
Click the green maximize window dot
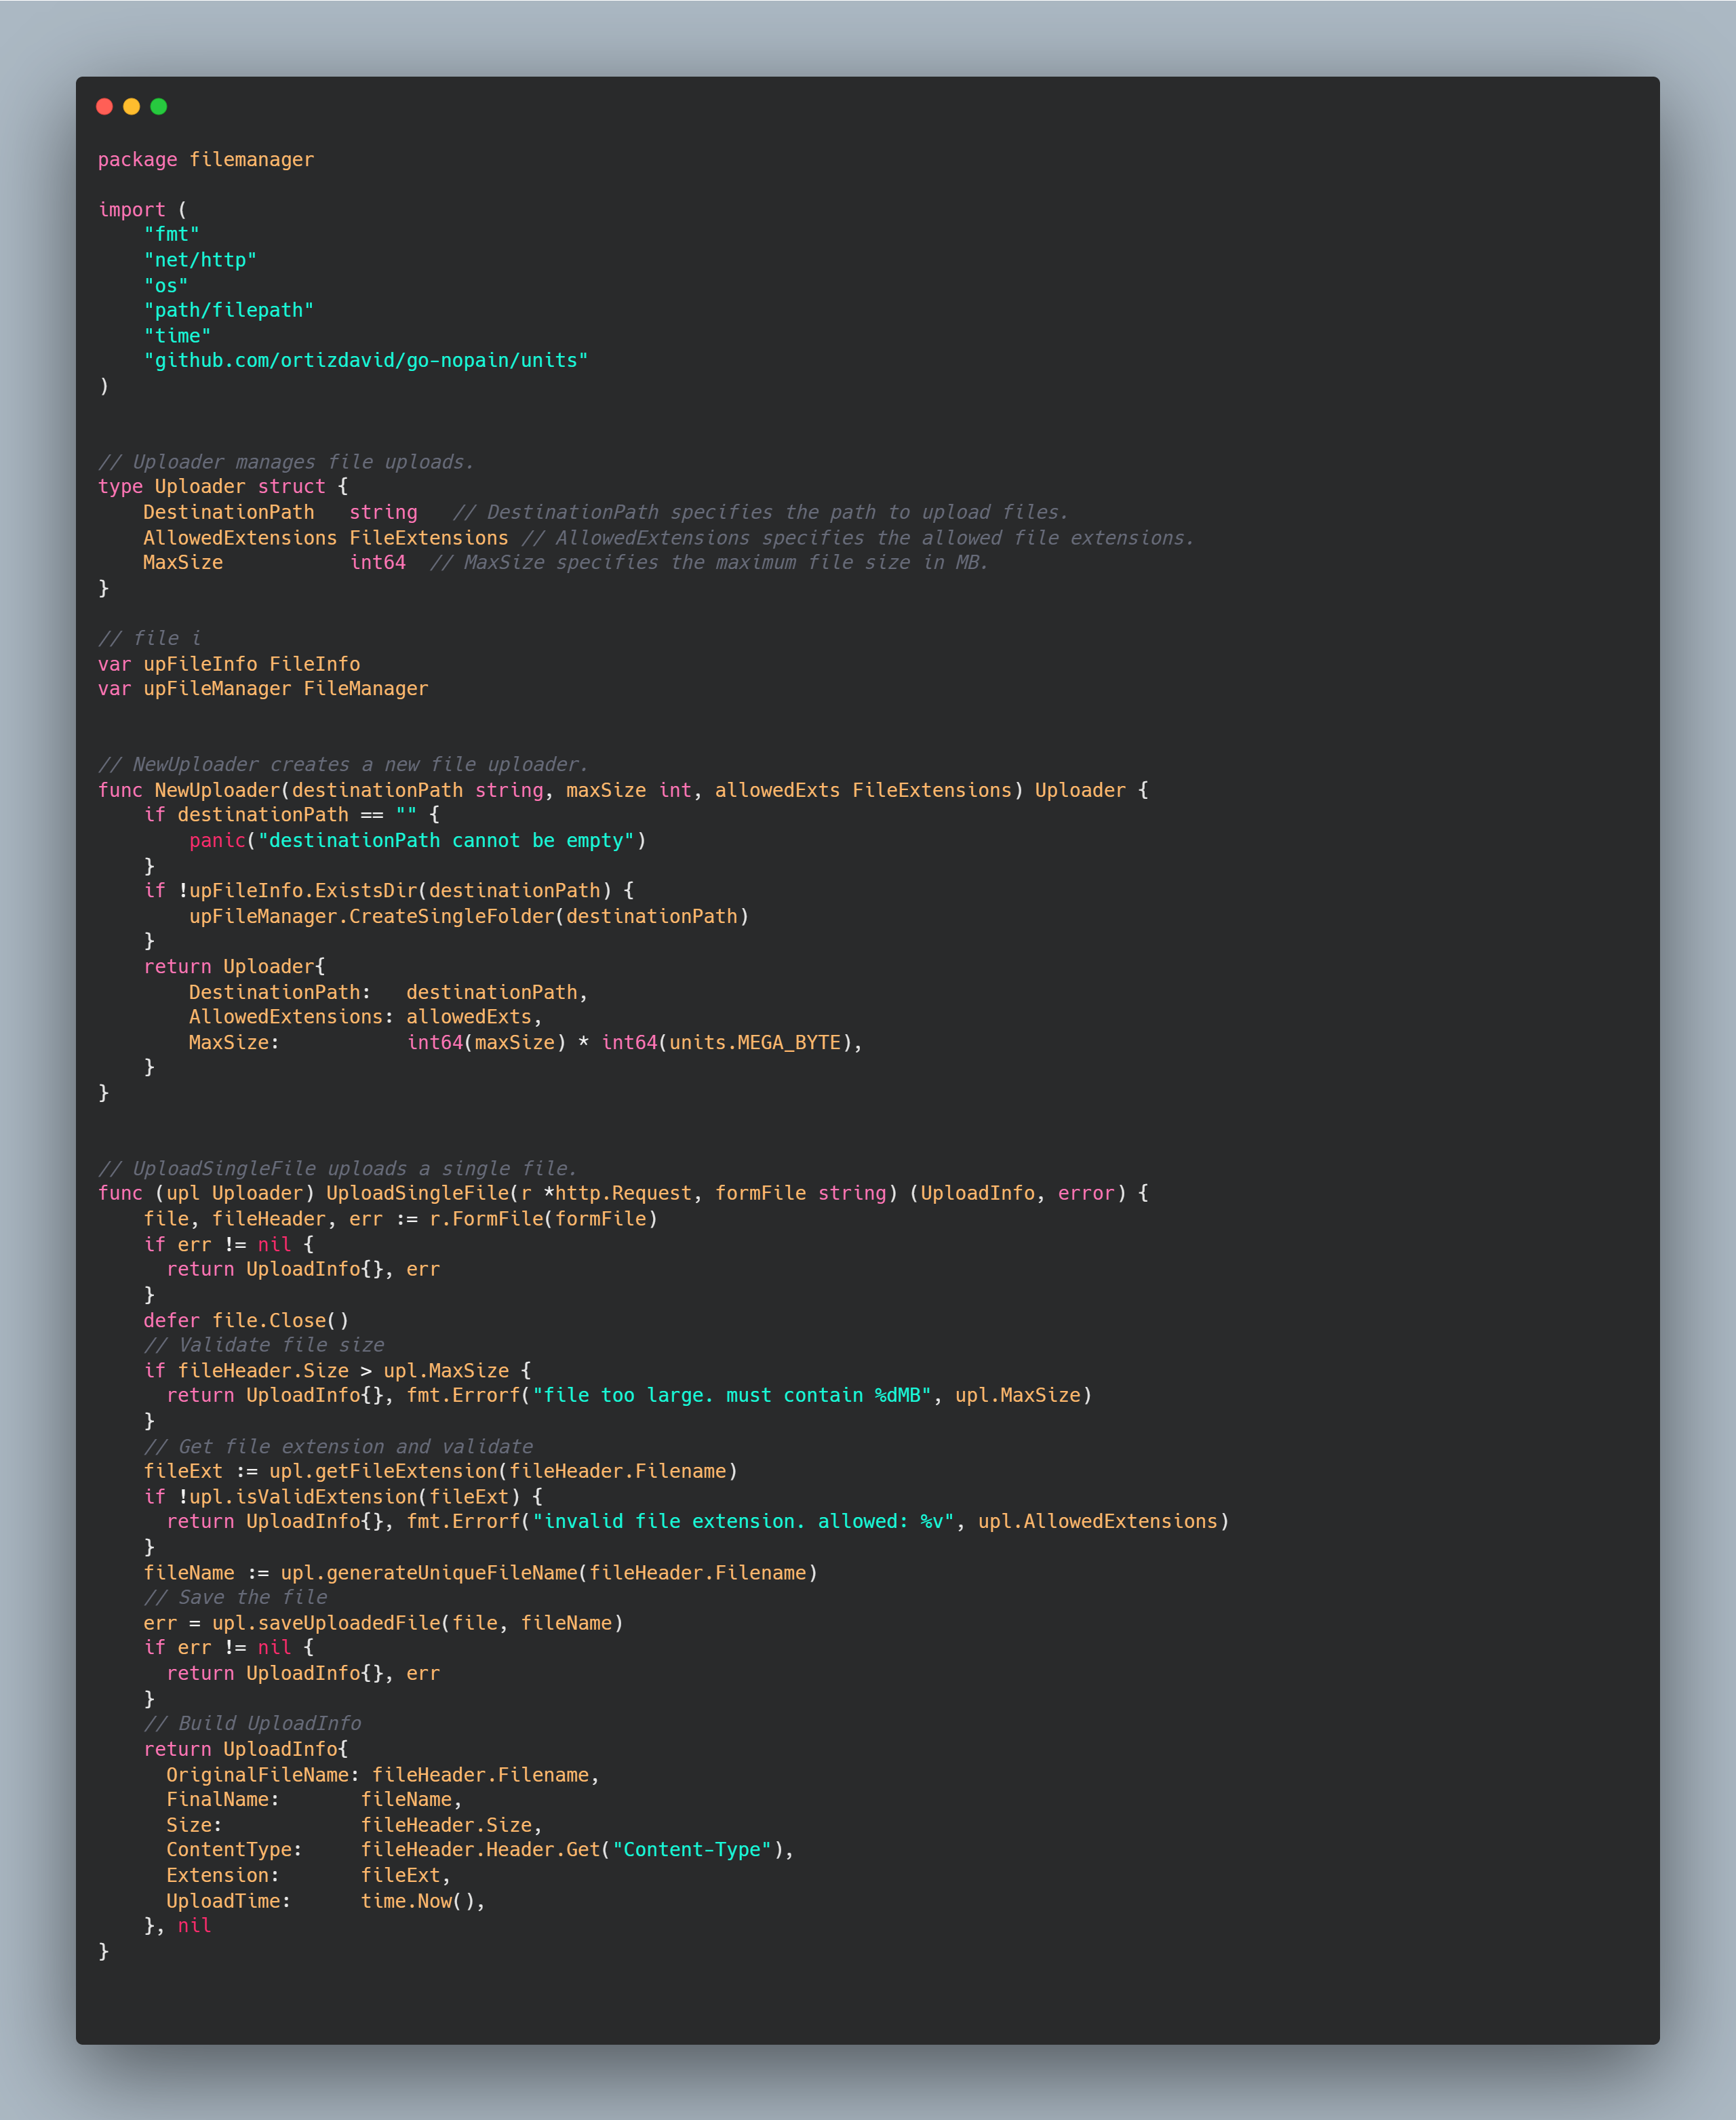(x=158, y=106)
